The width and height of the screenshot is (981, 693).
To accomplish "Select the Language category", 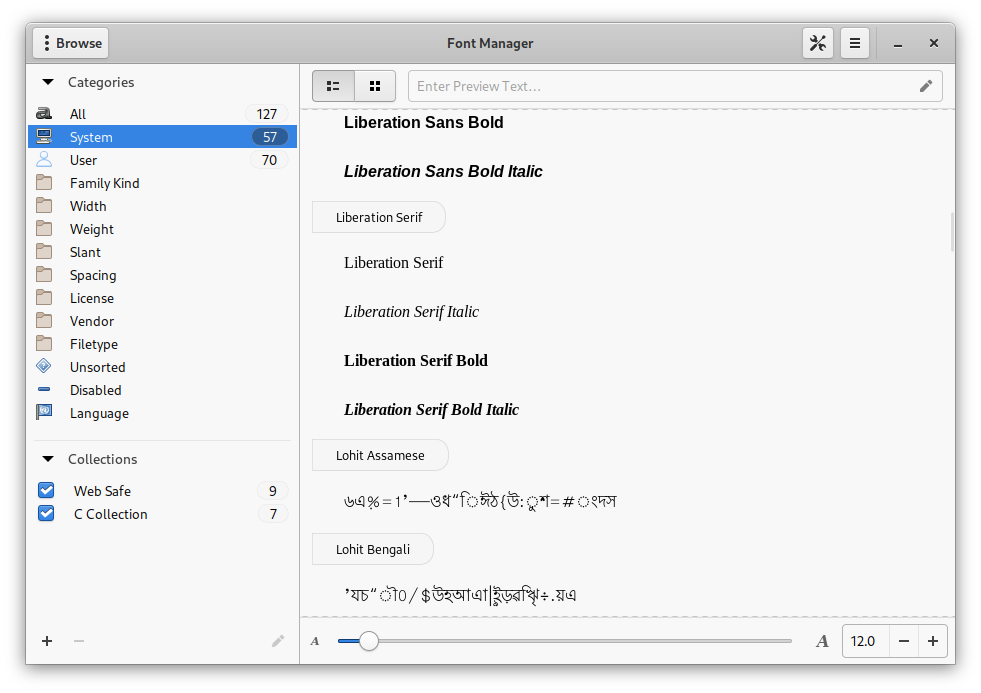I will [99, 413].
